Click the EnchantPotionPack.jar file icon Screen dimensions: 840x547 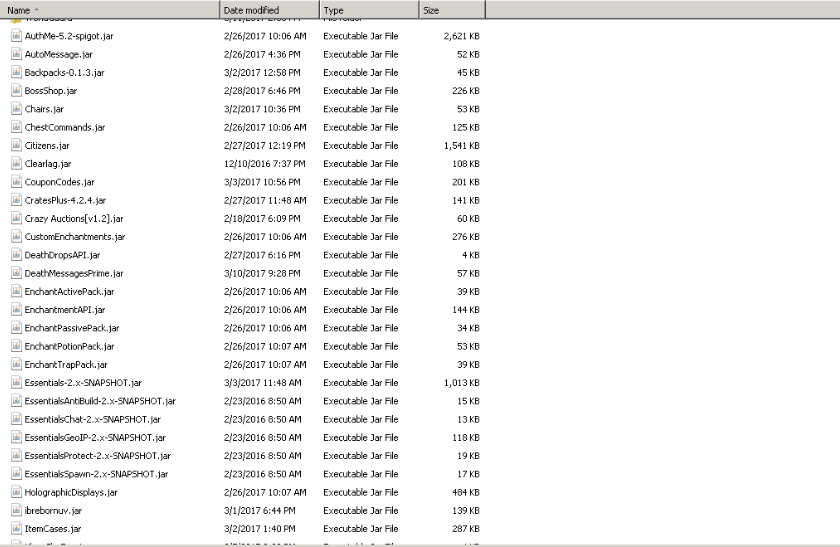17,346
